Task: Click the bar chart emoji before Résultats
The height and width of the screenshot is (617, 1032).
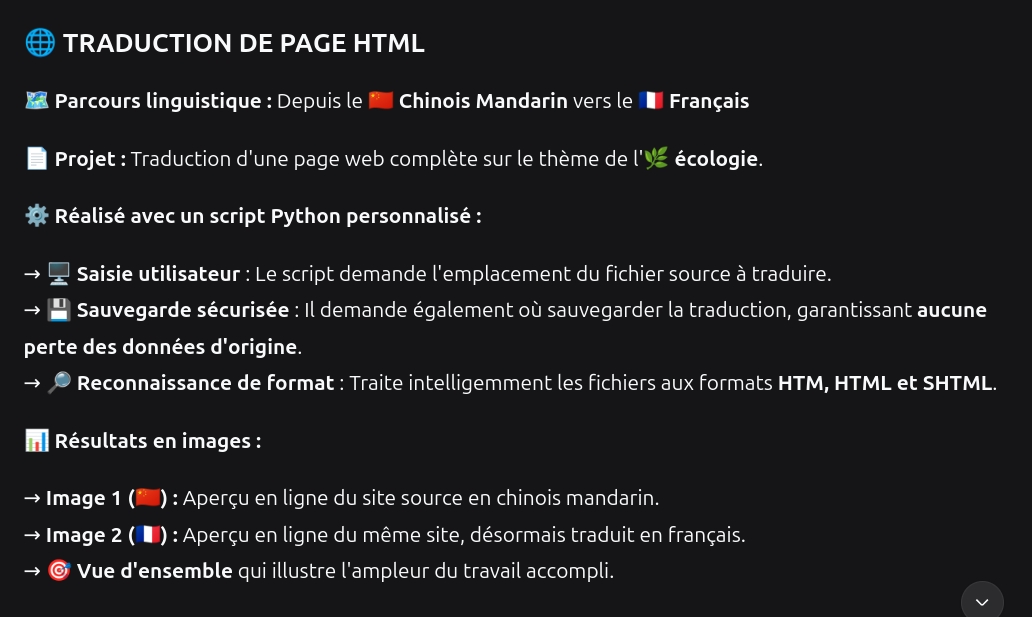Action: pos(37,441)
